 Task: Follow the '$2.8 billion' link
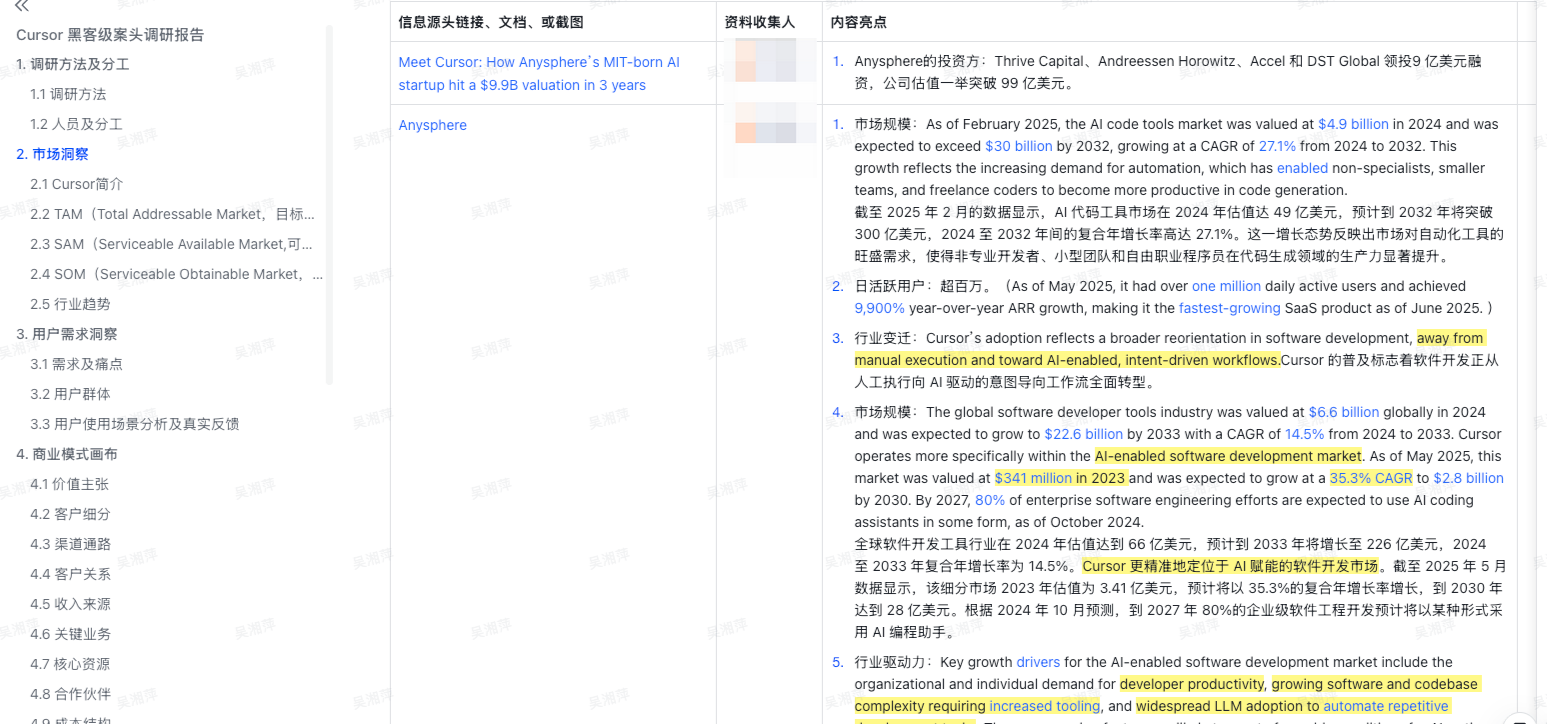click(x=1468, y=478)
